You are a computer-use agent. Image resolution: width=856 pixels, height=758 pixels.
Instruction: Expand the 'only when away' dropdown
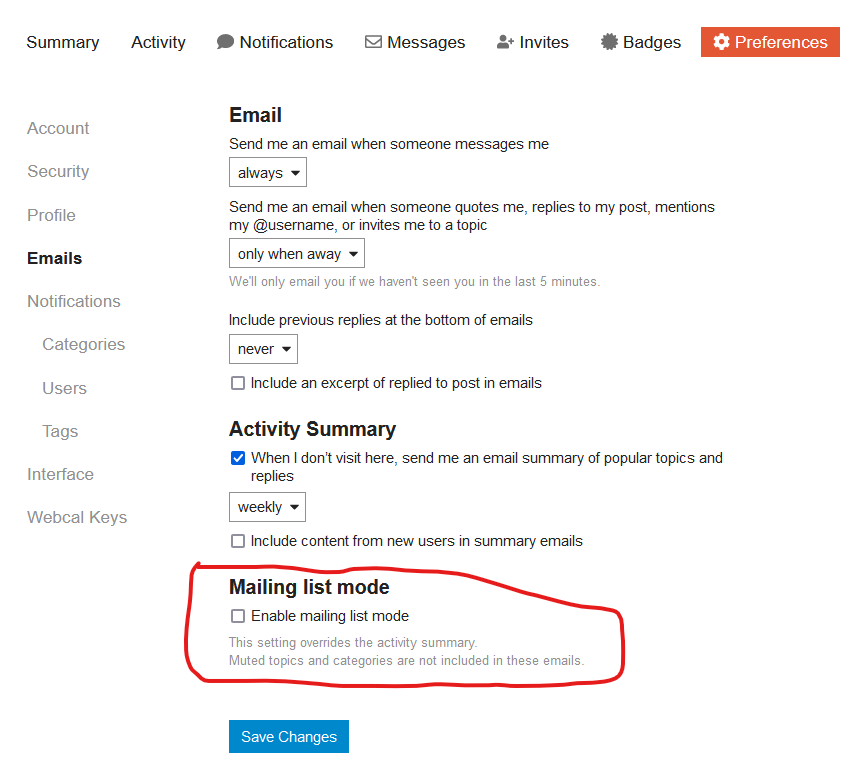click(x=297, y=253)
